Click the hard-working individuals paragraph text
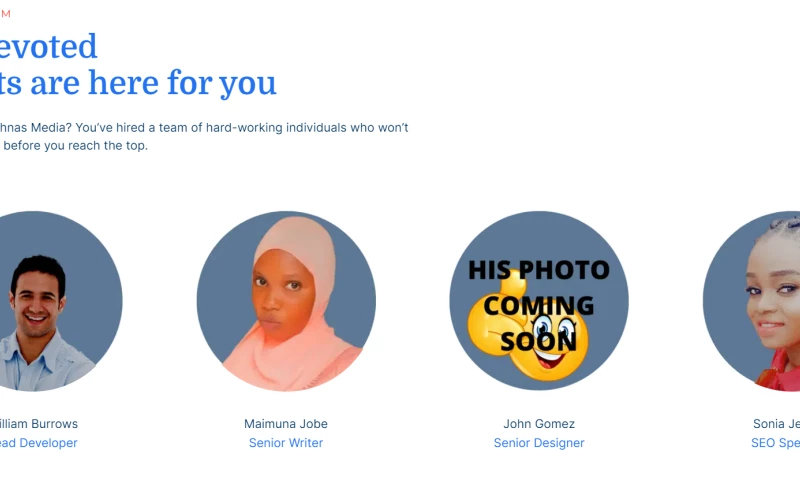This screenshot has width=800, height=480. coord(204,128)
